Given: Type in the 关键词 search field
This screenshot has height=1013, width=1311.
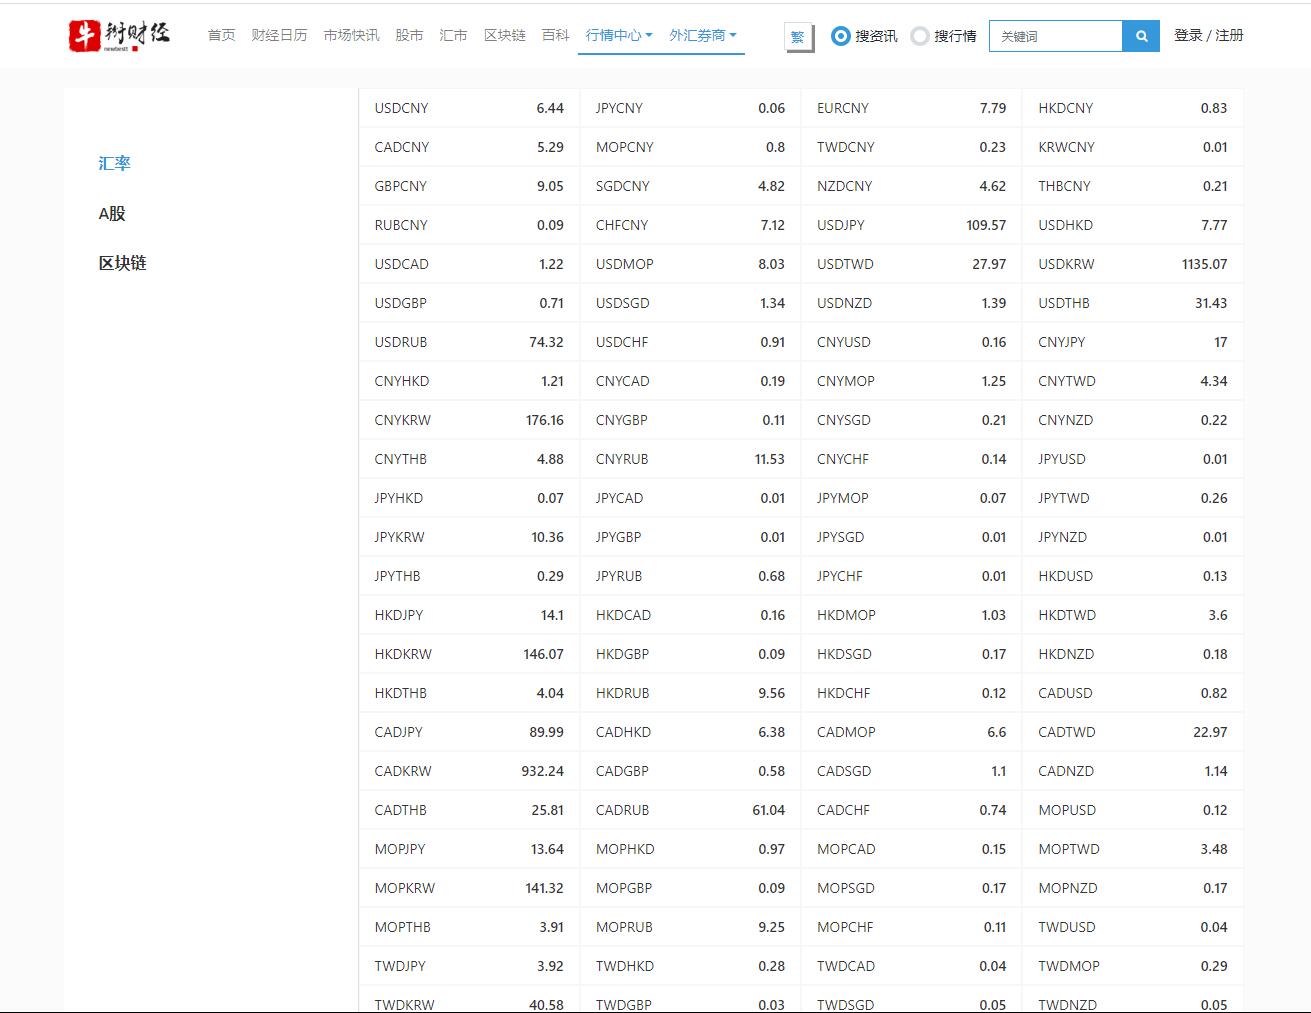Looking at the screenshot, I should [1056, 36].
